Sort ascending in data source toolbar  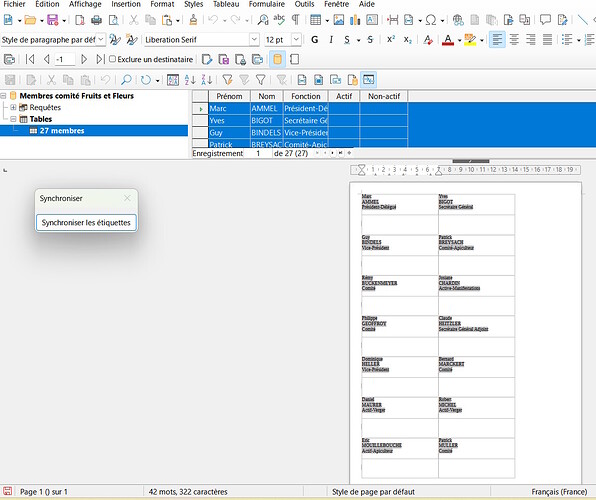[x=190, y=80]
